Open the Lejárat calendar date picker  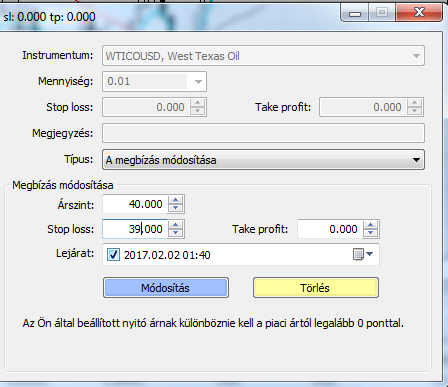[363, 254]
